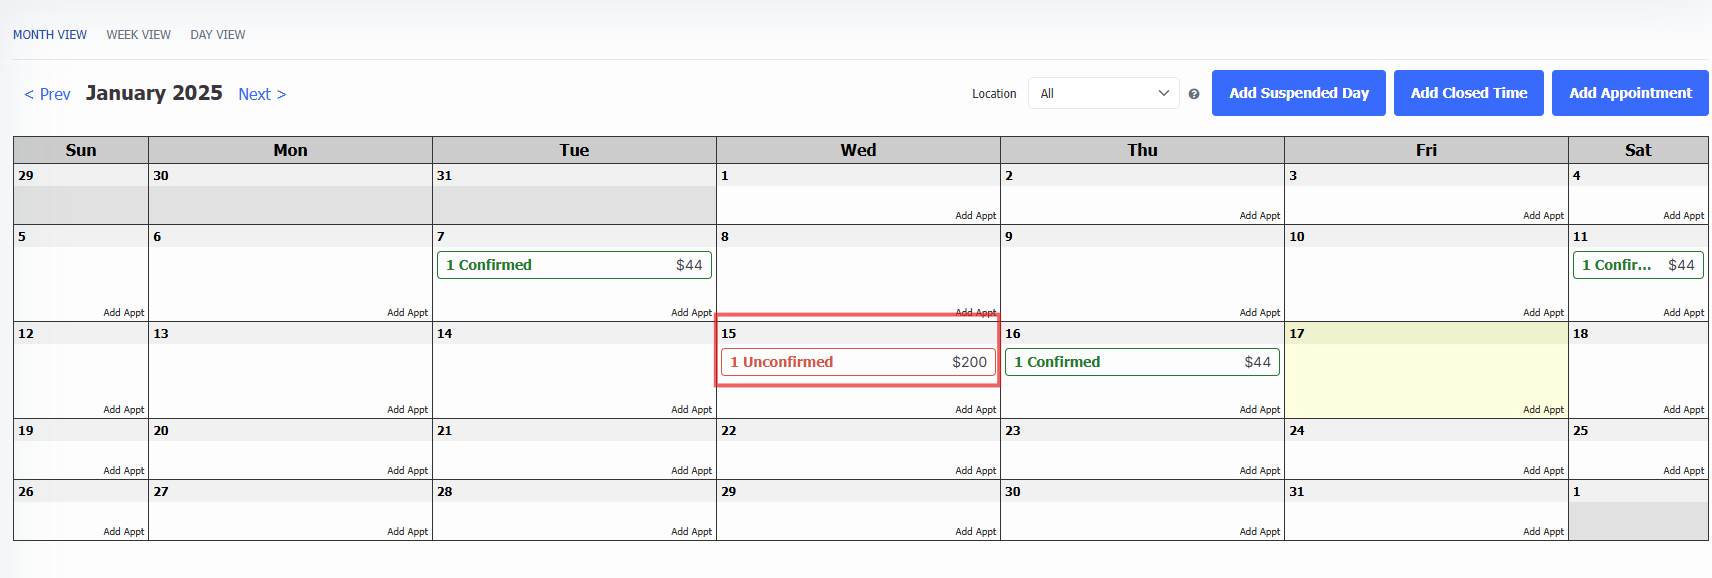
Task: Go to next month with Next link
Action: (x=262, y=94)
